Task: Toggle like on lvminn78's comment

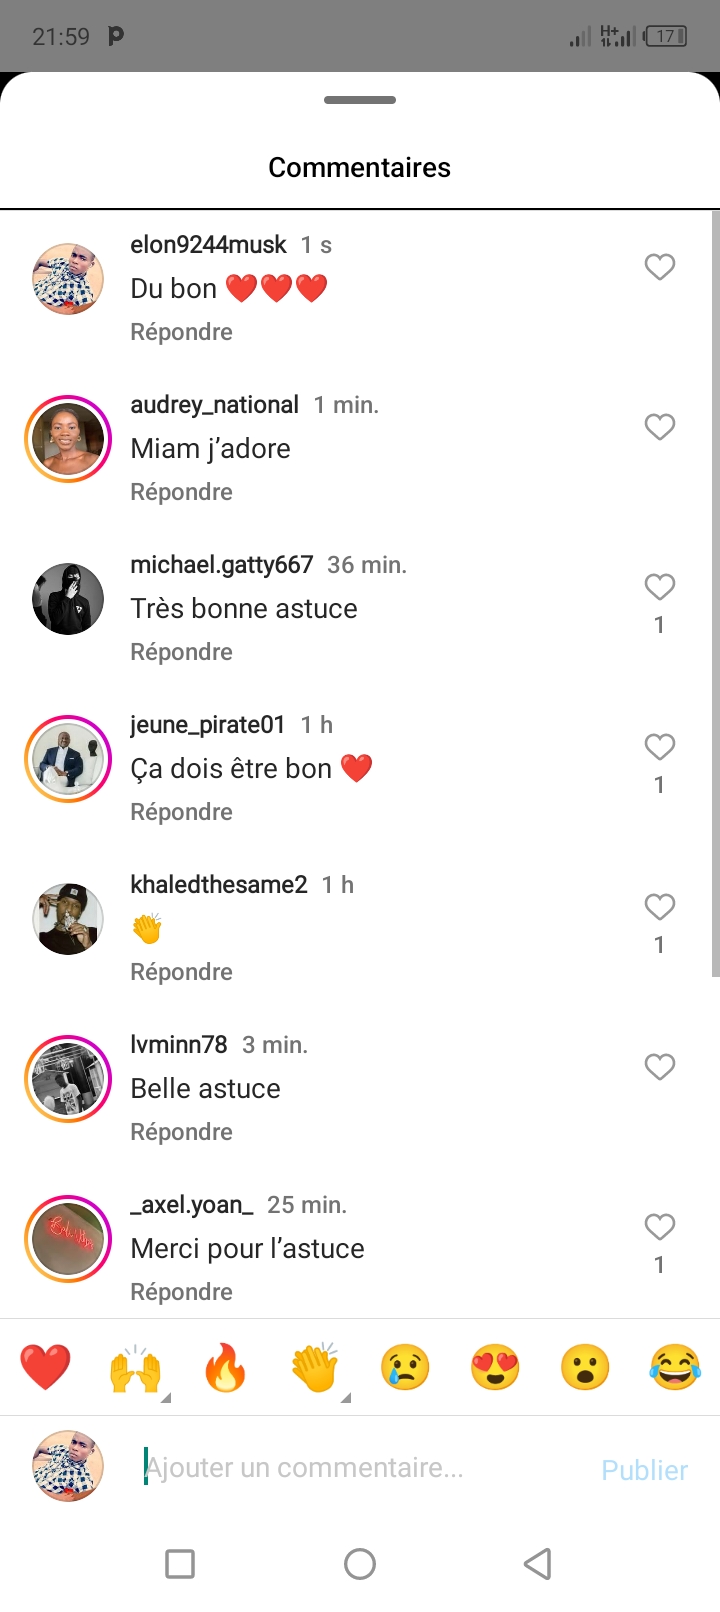Action: (x=659, y=1067)
